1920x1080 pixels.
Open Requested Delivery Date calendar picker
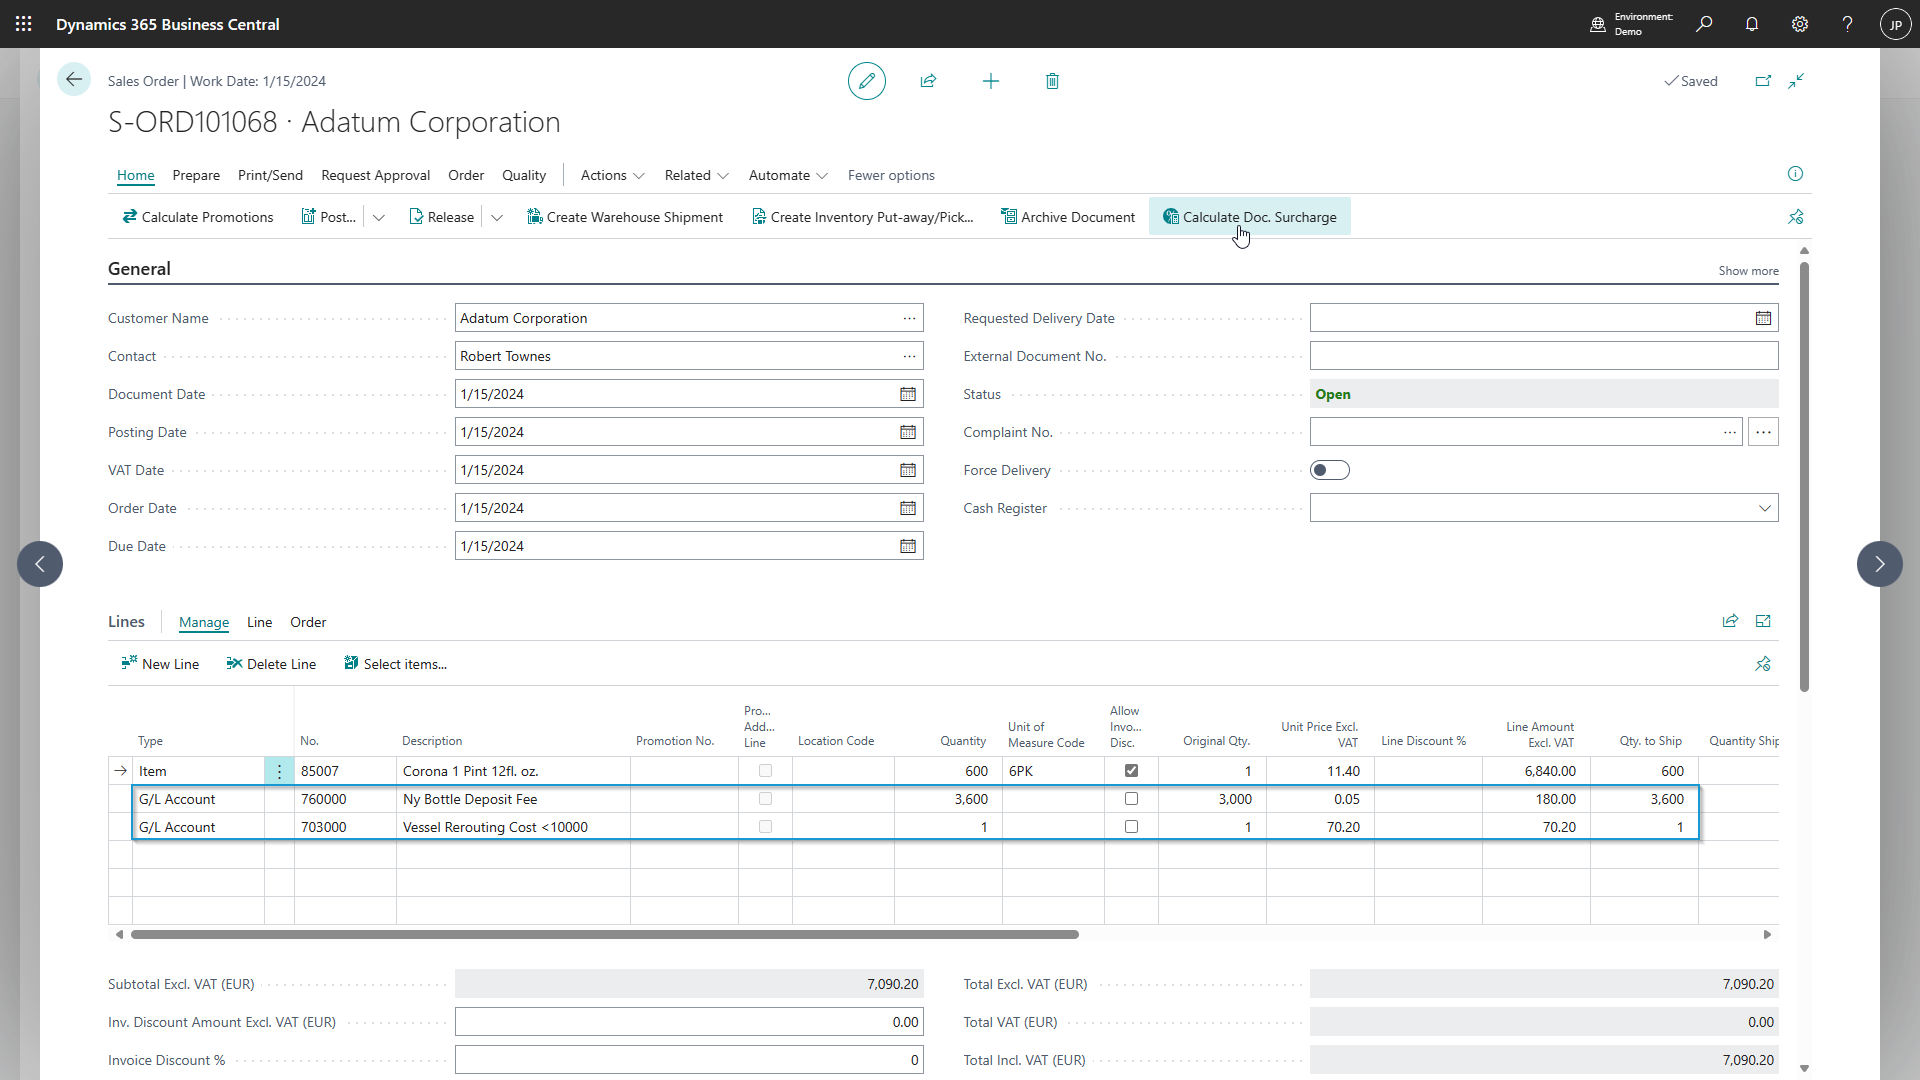[1763, 318]
